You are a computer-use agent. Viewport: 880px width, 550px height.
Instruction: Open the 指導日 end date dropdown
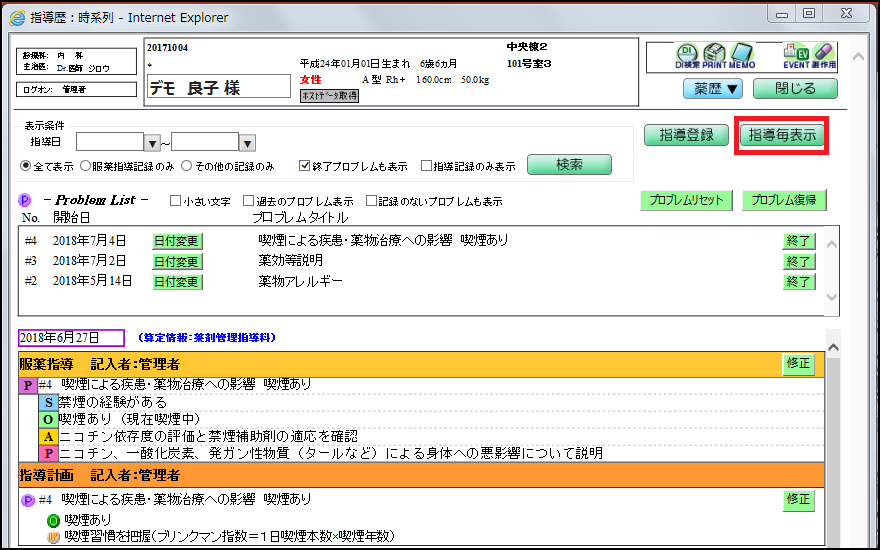click(247, 143)
